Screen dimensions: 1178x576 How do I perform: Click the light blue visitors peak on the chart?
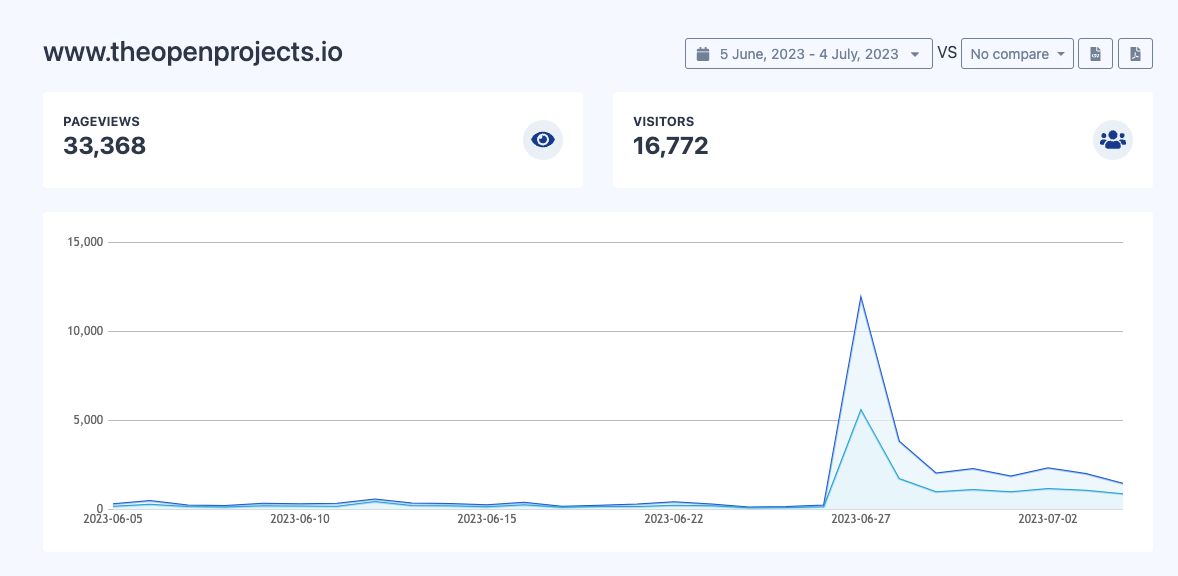(861, 409)
